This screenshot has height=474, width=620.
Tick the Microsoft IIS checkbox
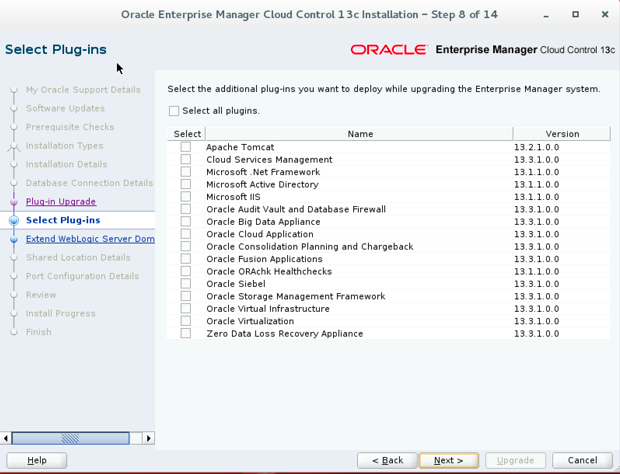click(185, 197)
